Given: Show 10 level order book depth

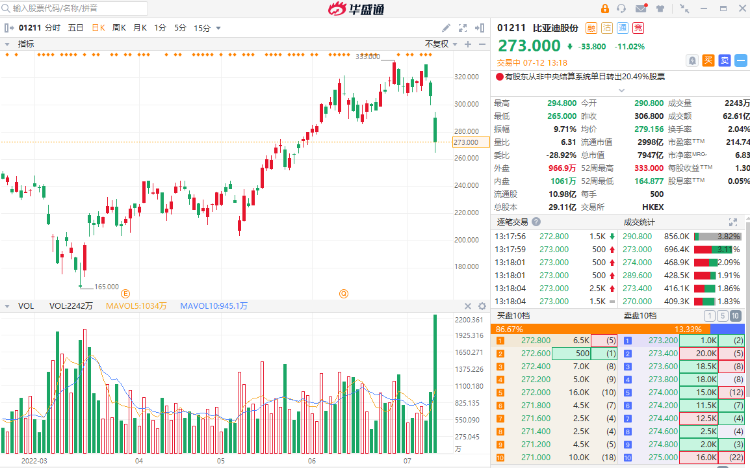Looking at the screenshot, I should pyautogui.click(x=736, y=316).
